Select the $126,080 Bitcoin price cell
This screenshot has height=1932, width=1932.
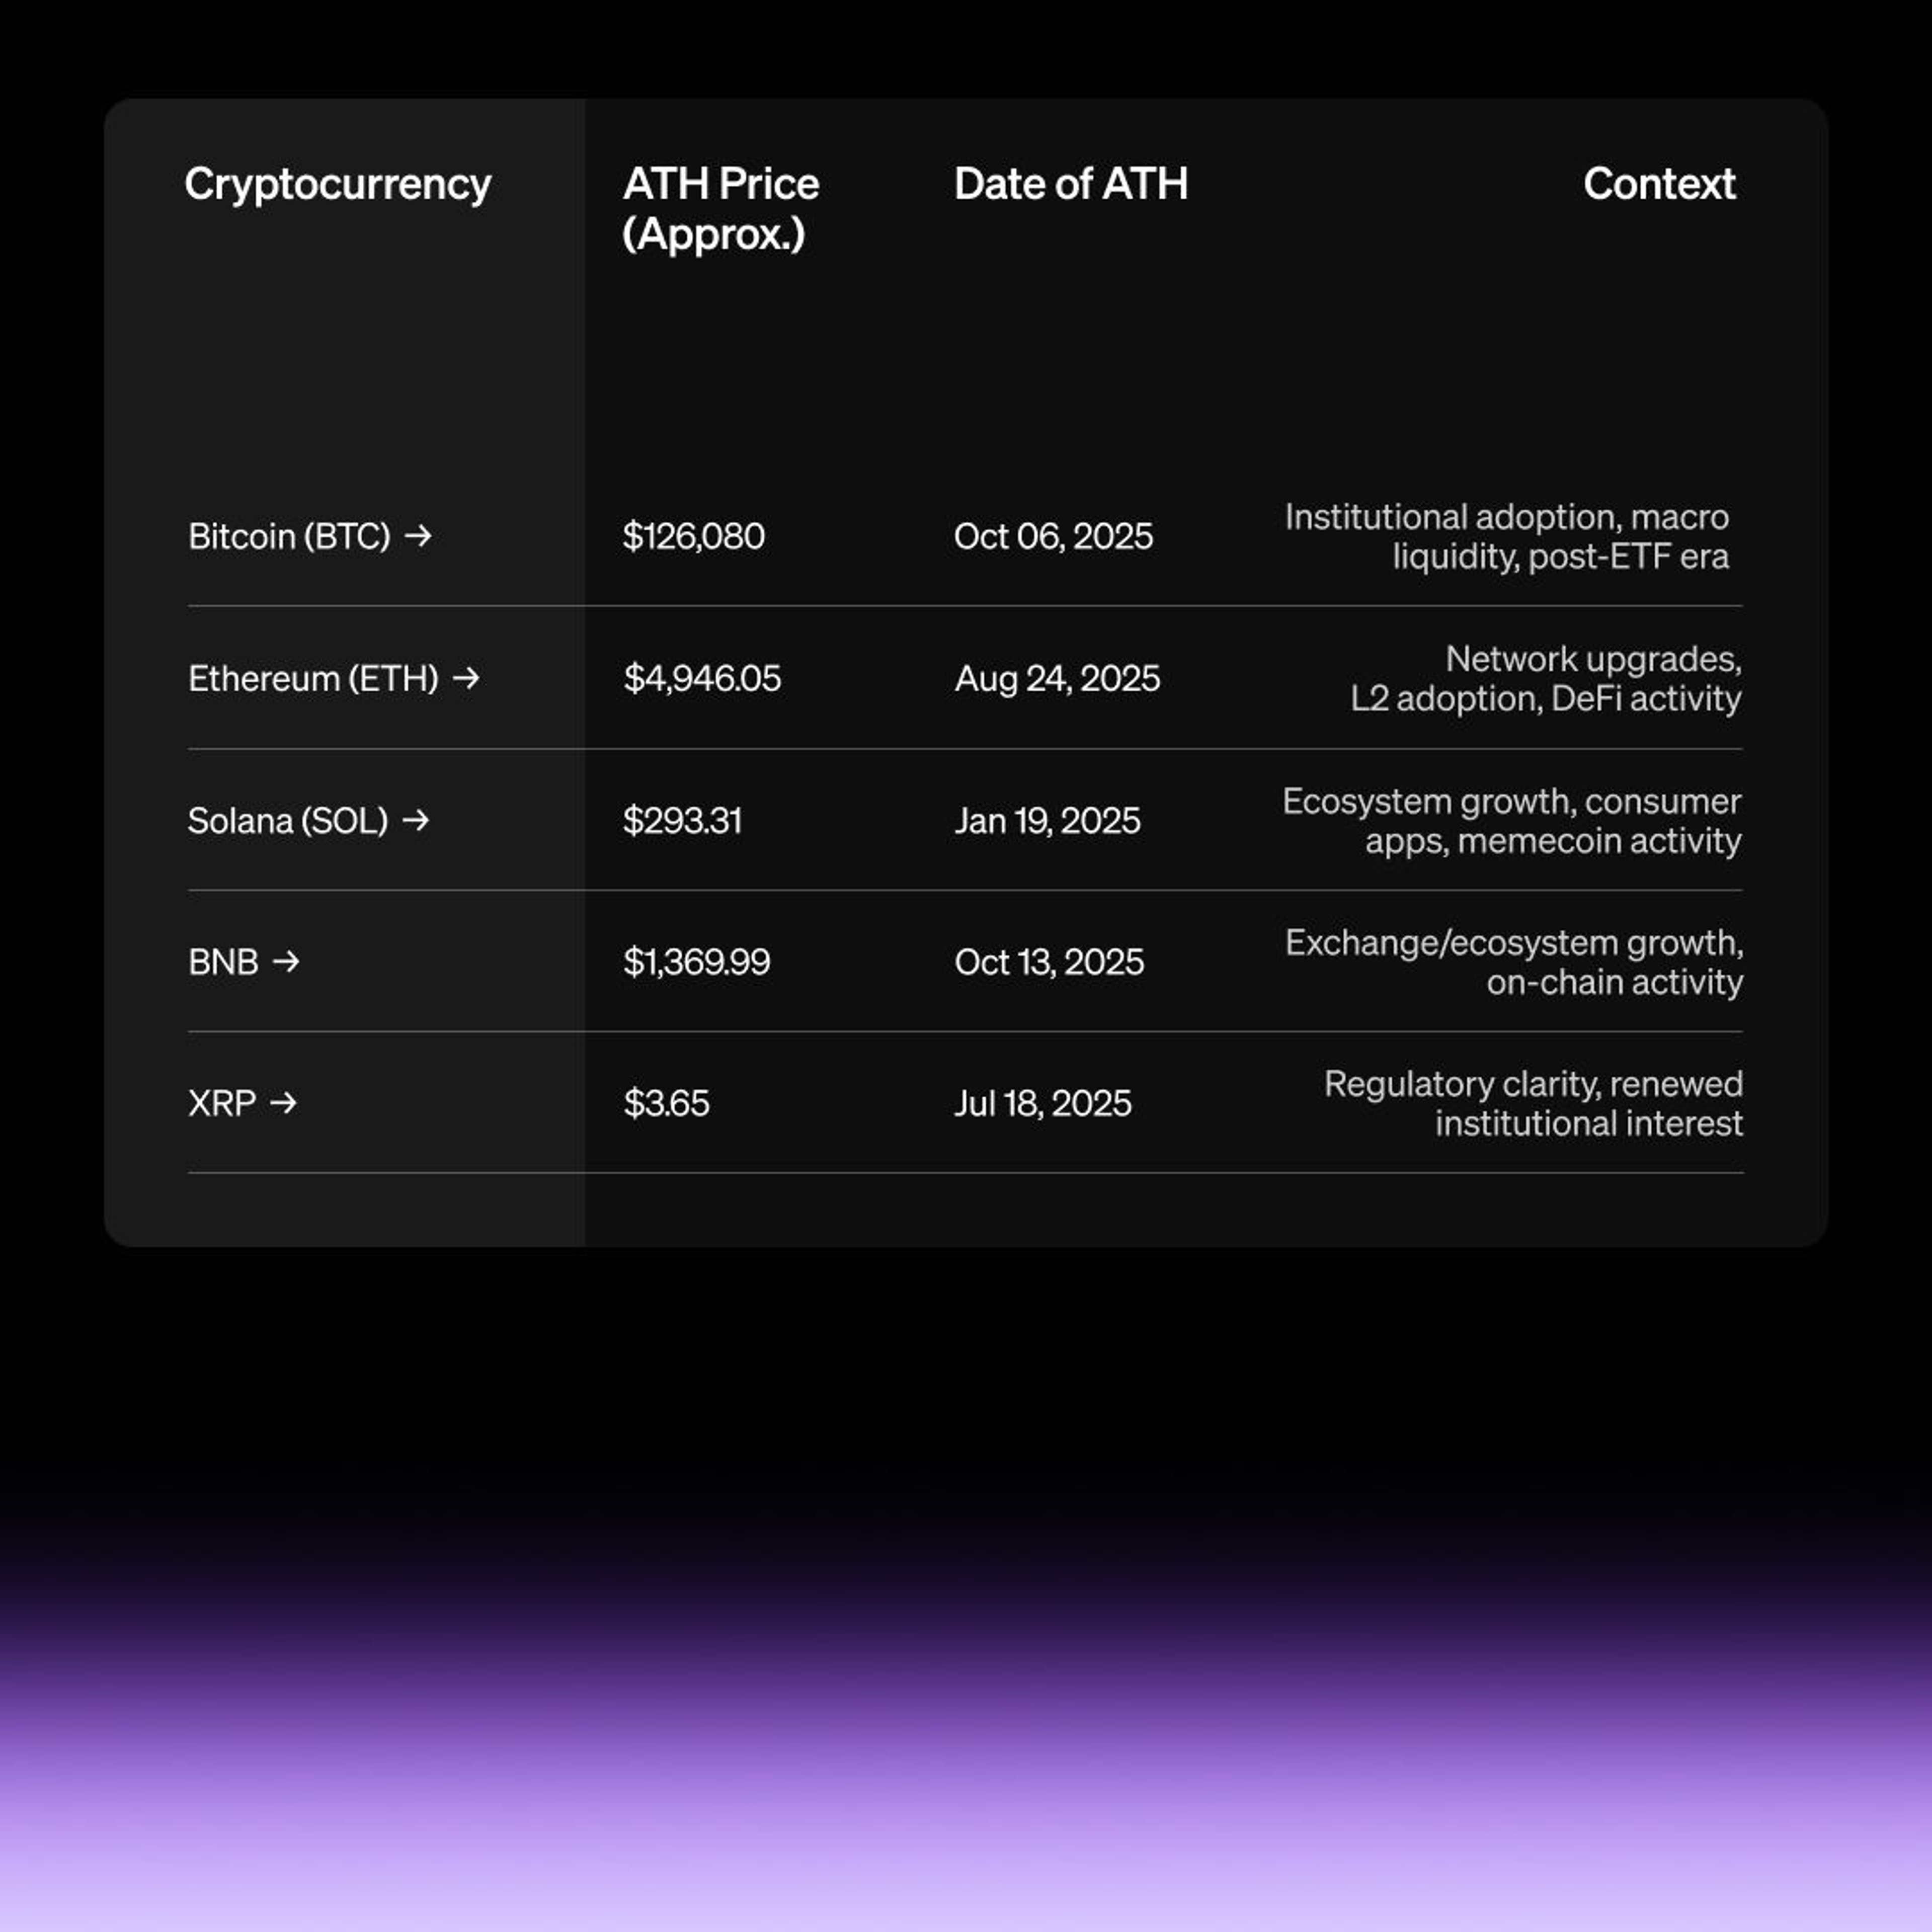pyautogui.click(x=694, y=537)
